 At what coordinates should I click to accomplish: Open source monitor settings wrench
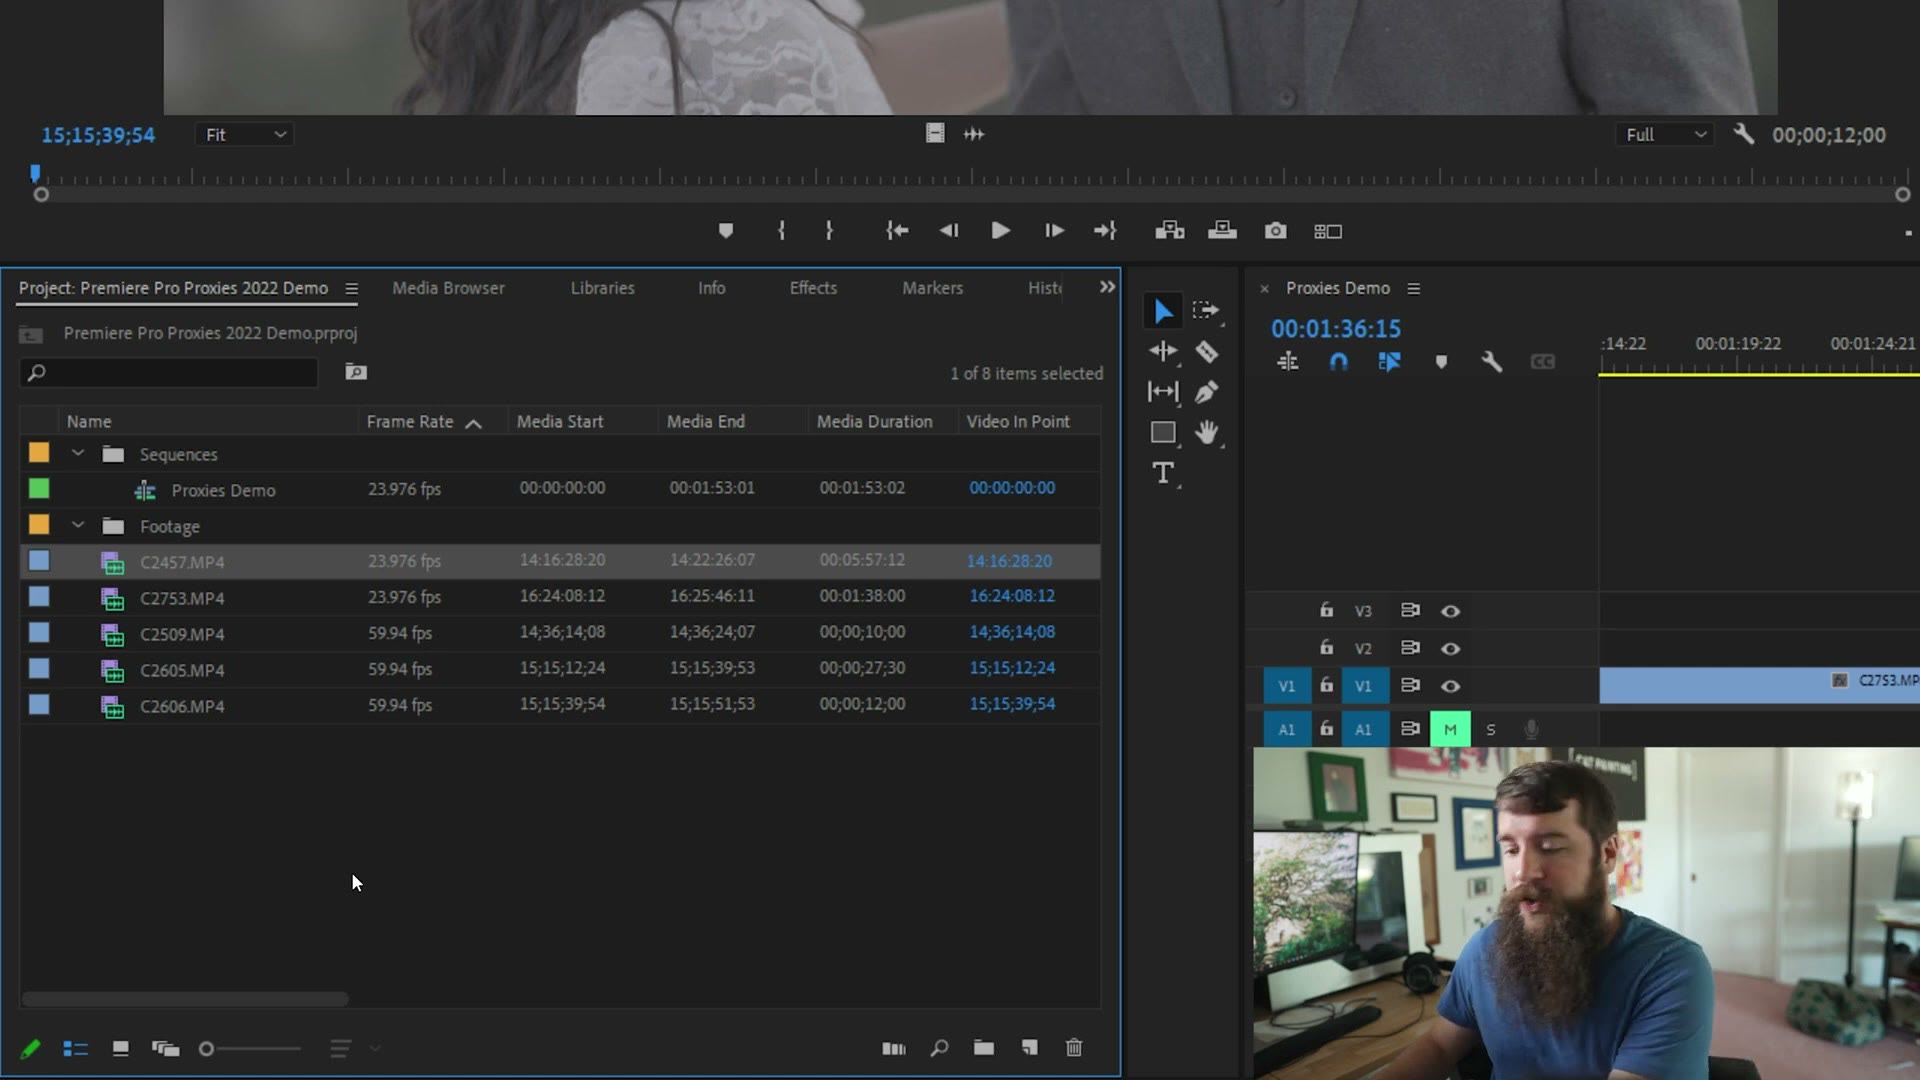click(x=1744, y=134)
